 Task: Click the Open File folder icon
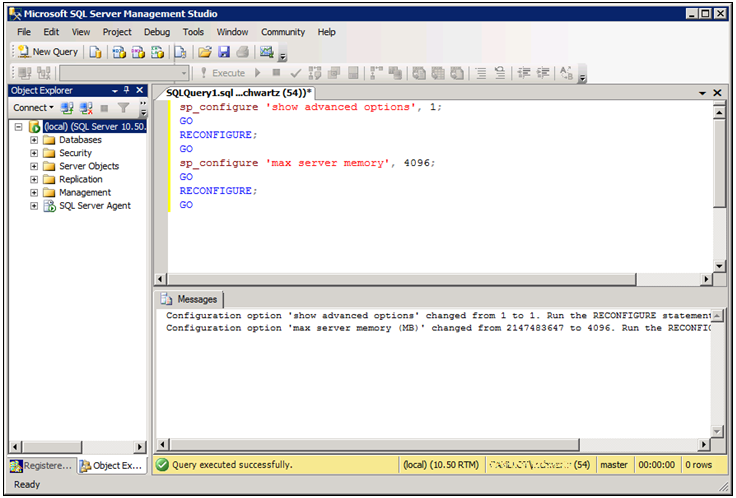[205, 52]
